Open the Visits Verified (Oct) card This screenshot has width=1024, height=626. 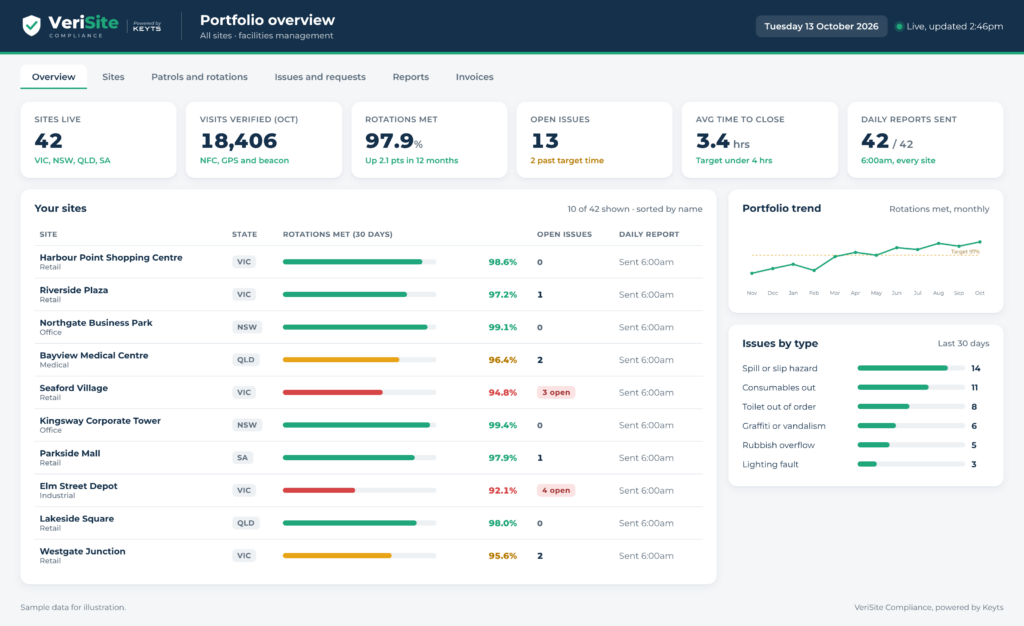pyautogui.click(x=264, y=140)
